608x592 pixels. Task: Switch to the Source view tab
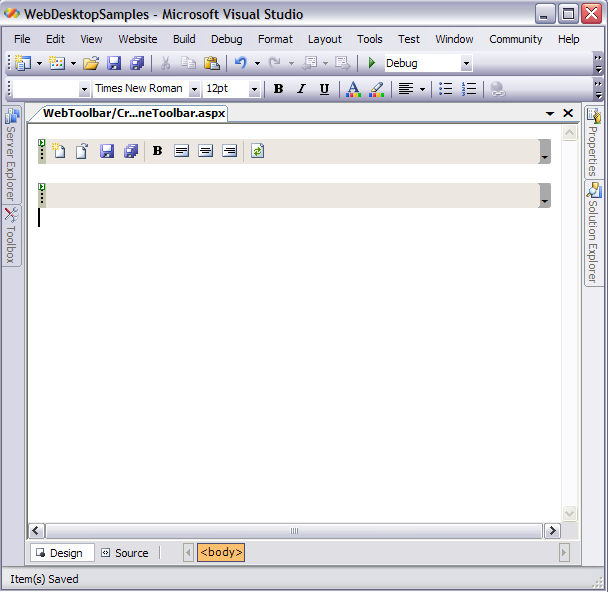point(125,553)
